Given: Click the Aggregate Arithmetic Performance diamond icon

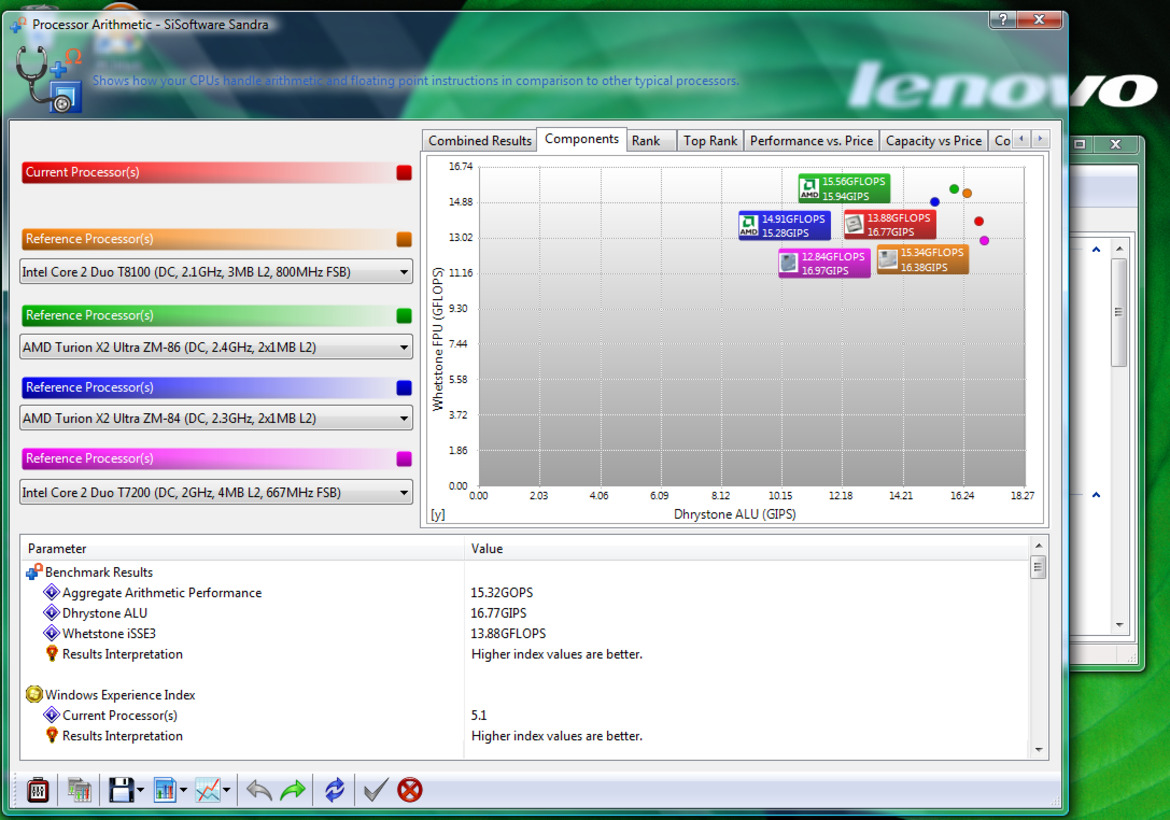Looking at the screenshot, I should tap(51, 592).
